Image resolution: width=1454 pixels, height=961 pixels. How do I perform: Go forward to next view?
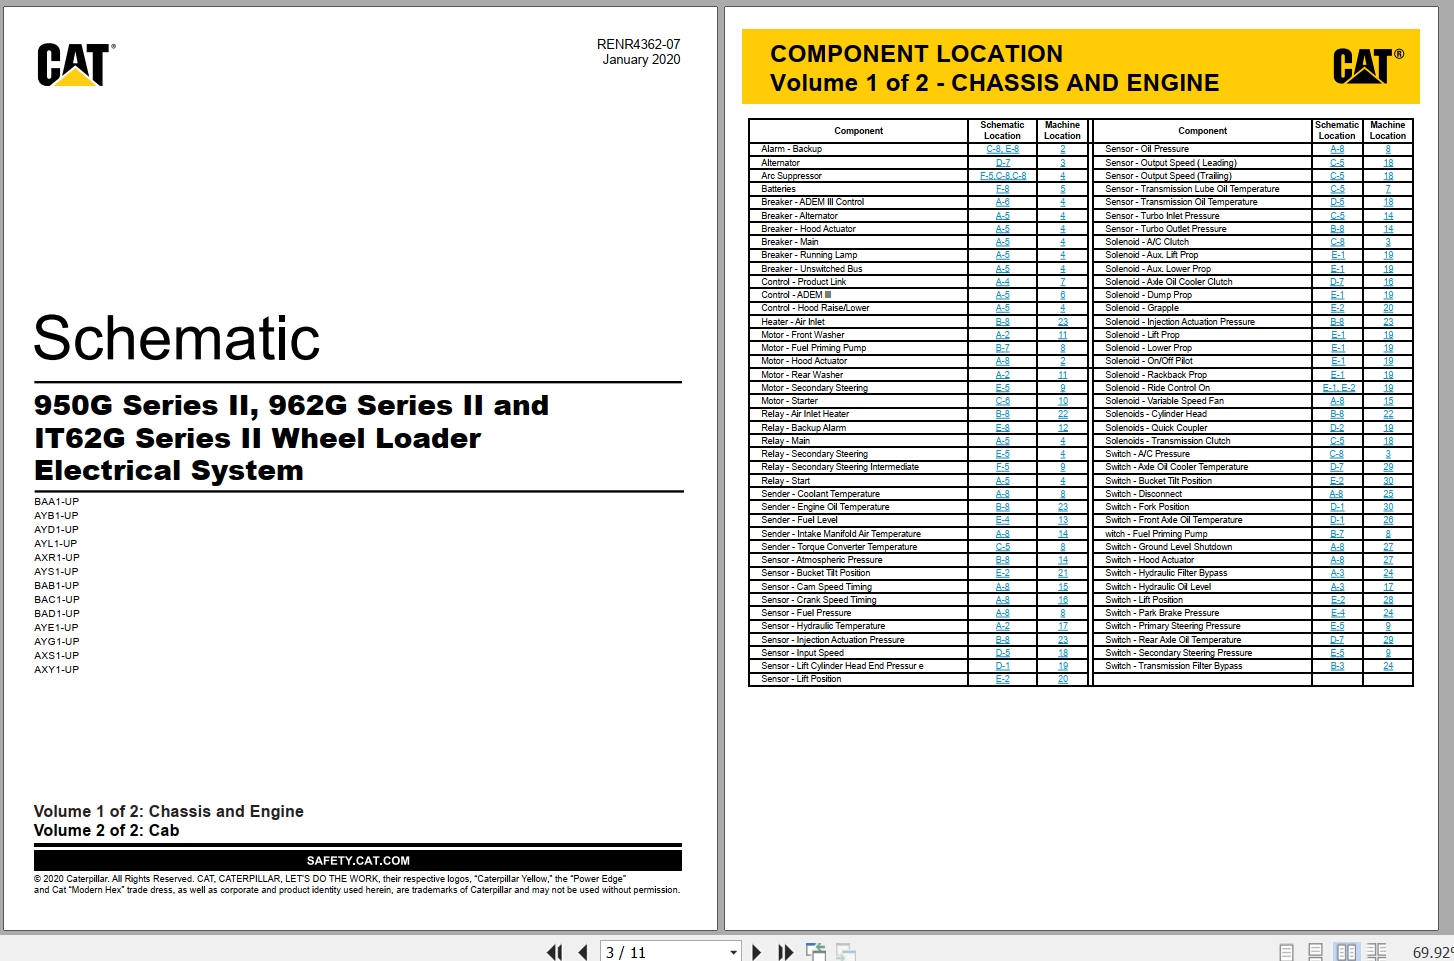click(x=846, y=952)
